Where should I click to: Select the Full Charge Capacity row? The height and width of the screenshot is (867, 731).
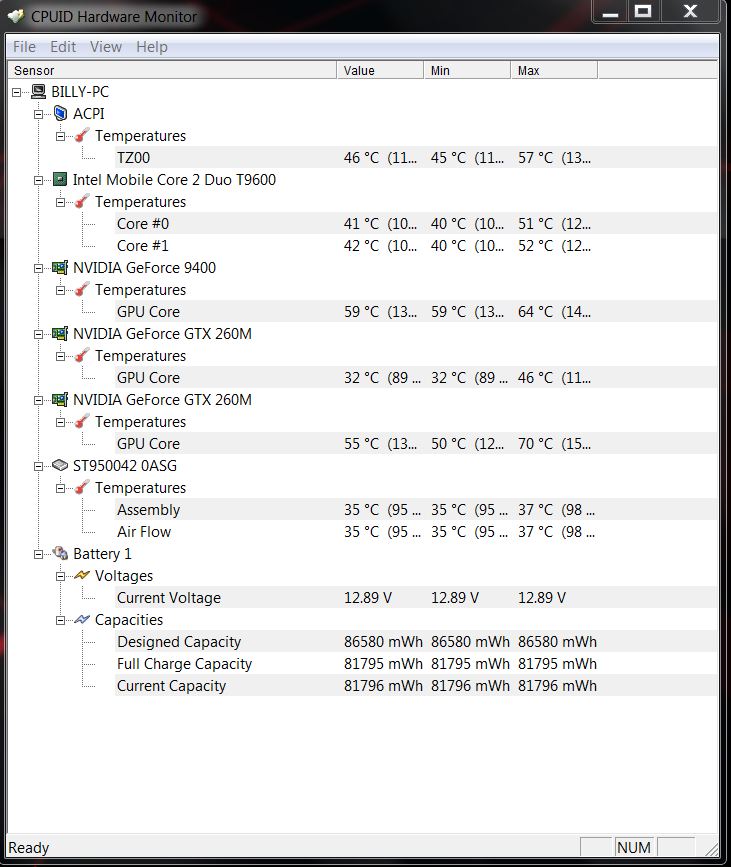click(184, 664)
